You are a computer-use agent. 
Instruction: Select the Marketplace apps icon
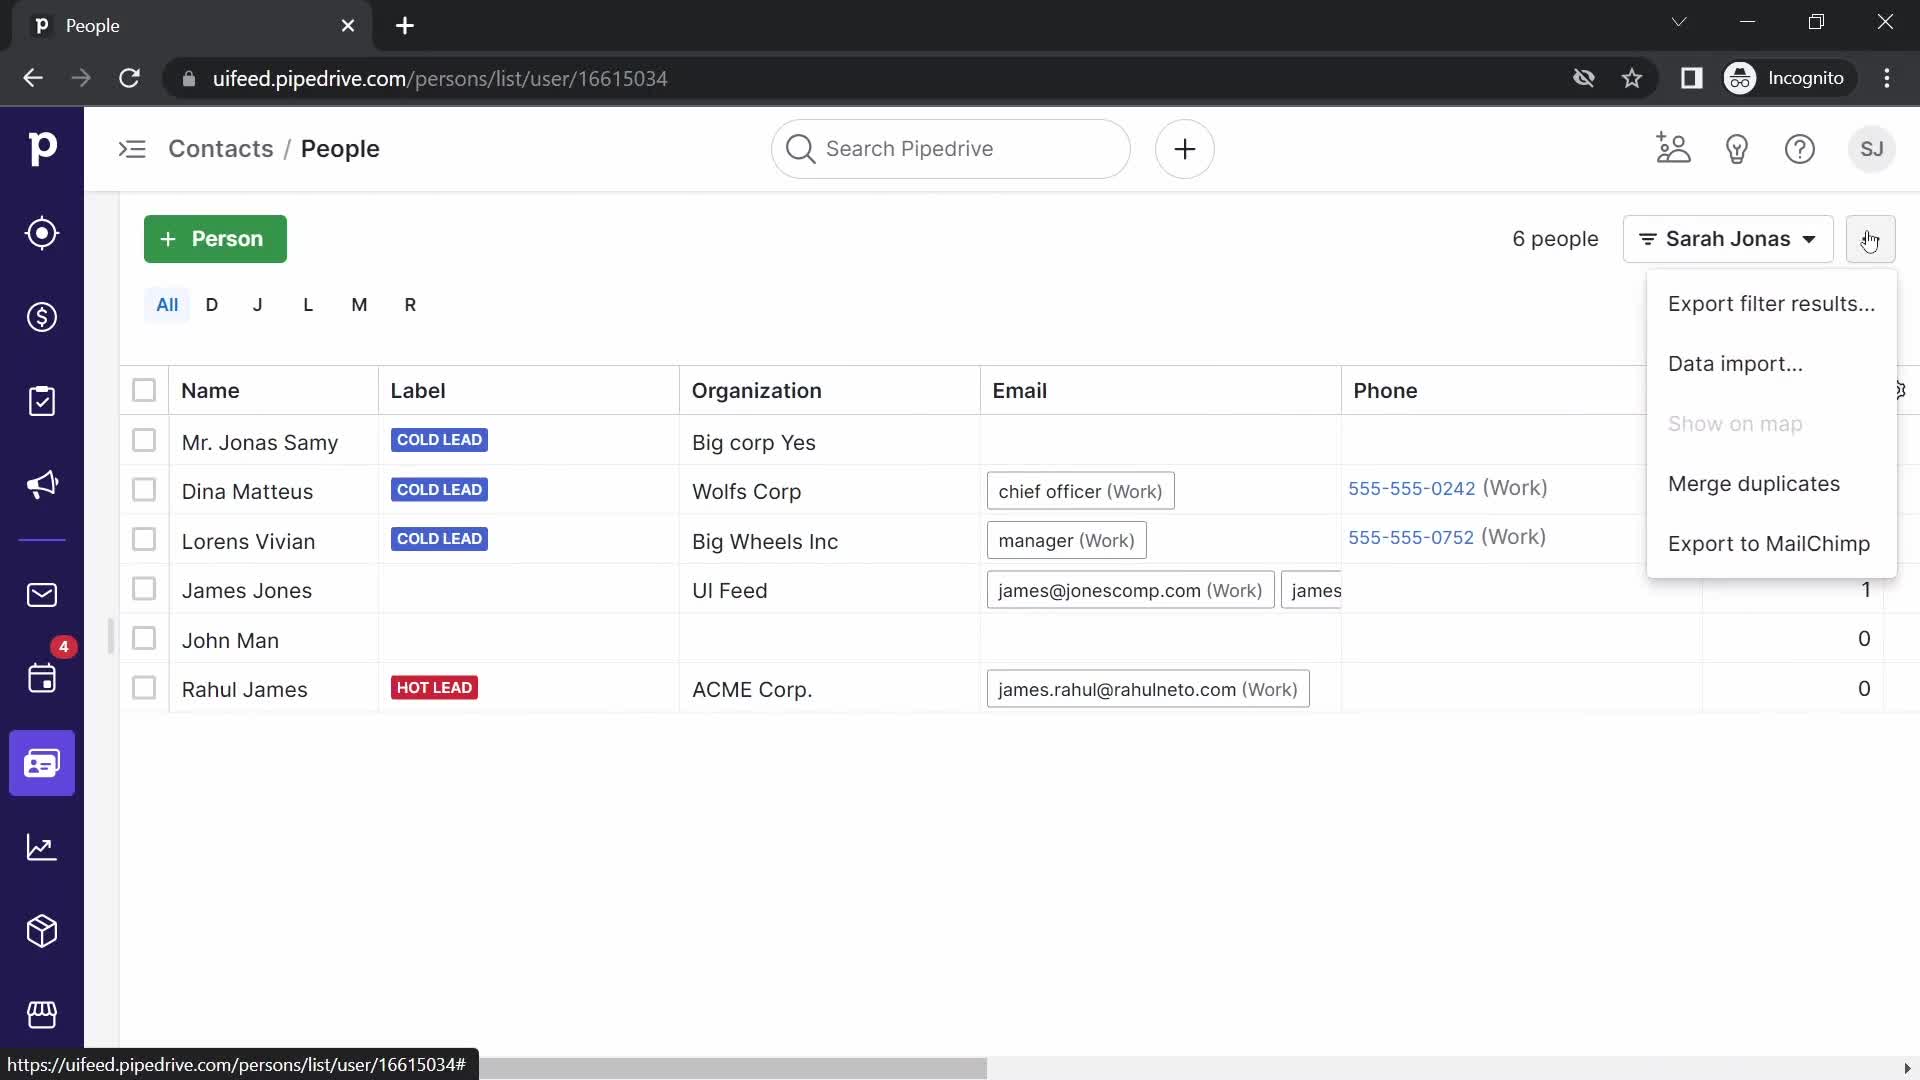[x=42, y=1015]
